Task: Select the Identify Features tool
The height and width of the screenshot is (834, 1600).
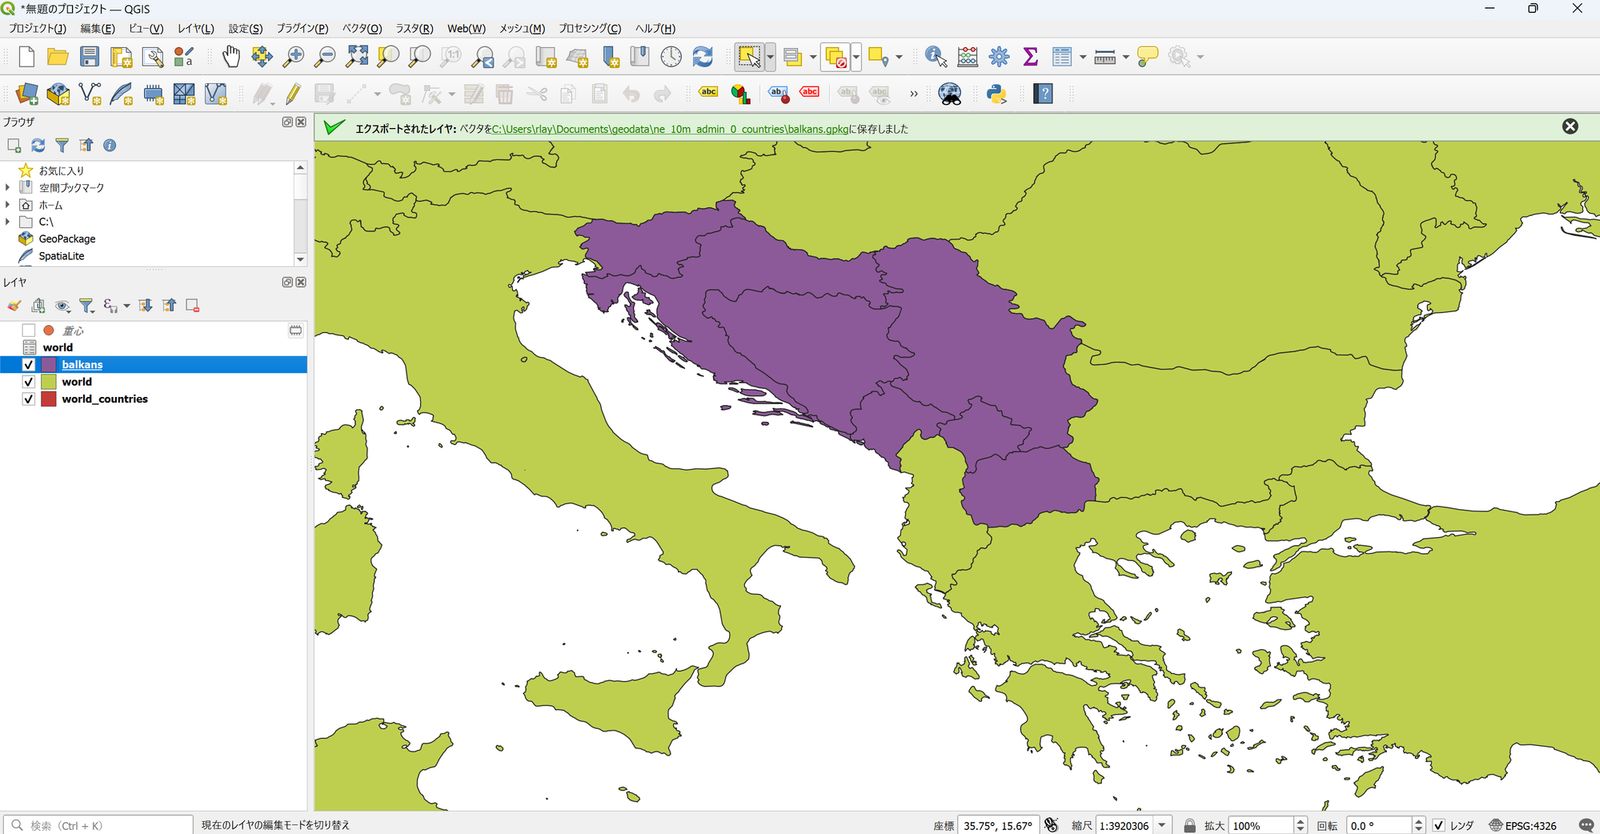Action: 936,57
